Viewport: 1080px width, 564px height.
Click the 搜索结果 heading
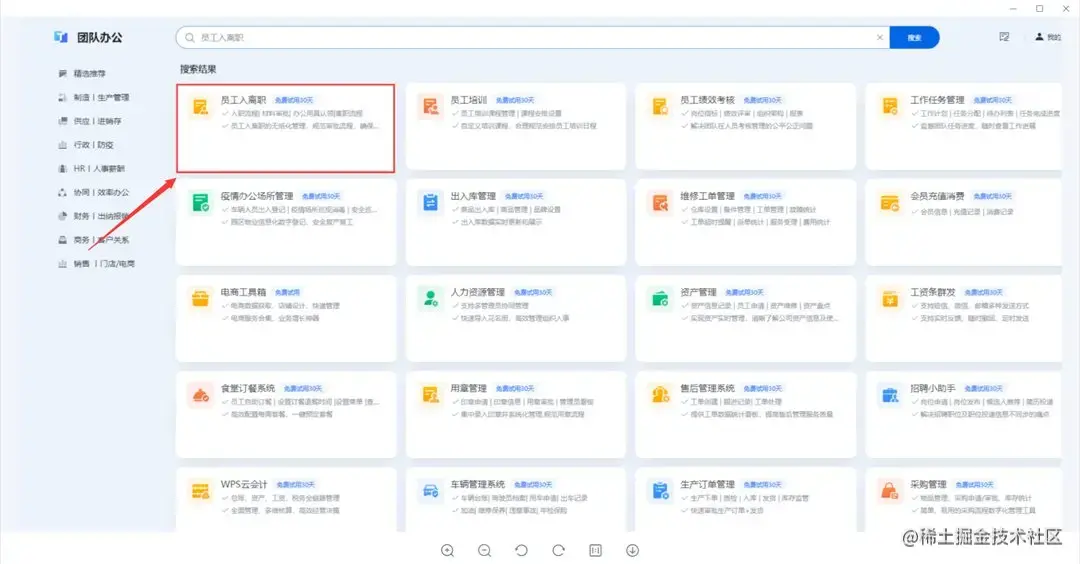coord(198,69)
